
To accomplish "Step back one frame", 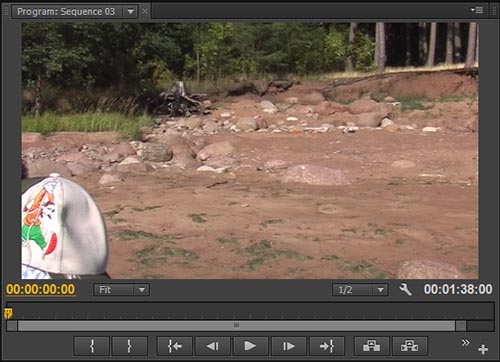I will [212, 346].
